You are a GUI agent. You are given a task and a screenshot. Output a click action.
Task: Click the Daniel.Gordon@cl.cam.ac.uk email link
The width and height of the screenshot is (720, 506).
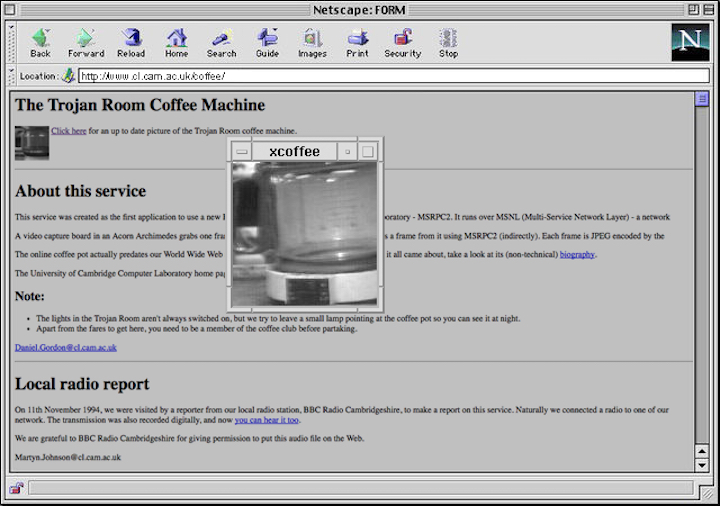click(66, 347)
